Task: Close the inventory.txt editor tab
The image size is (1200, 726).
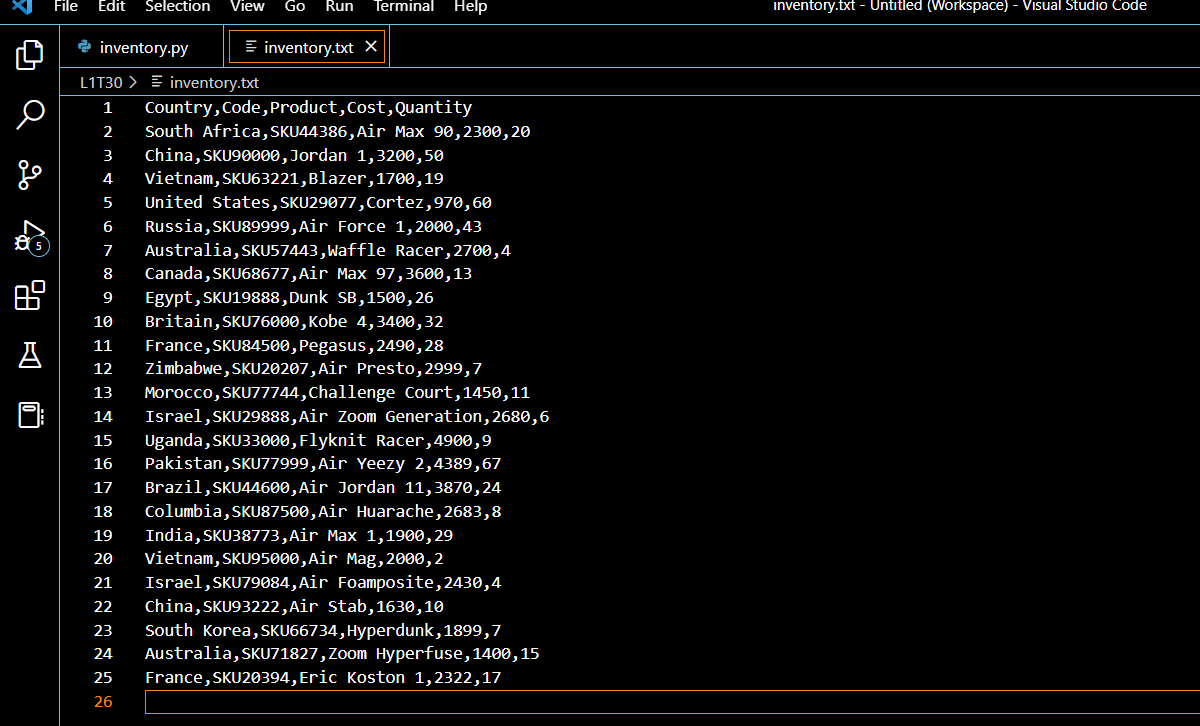Action: click(x=370, y=45)
